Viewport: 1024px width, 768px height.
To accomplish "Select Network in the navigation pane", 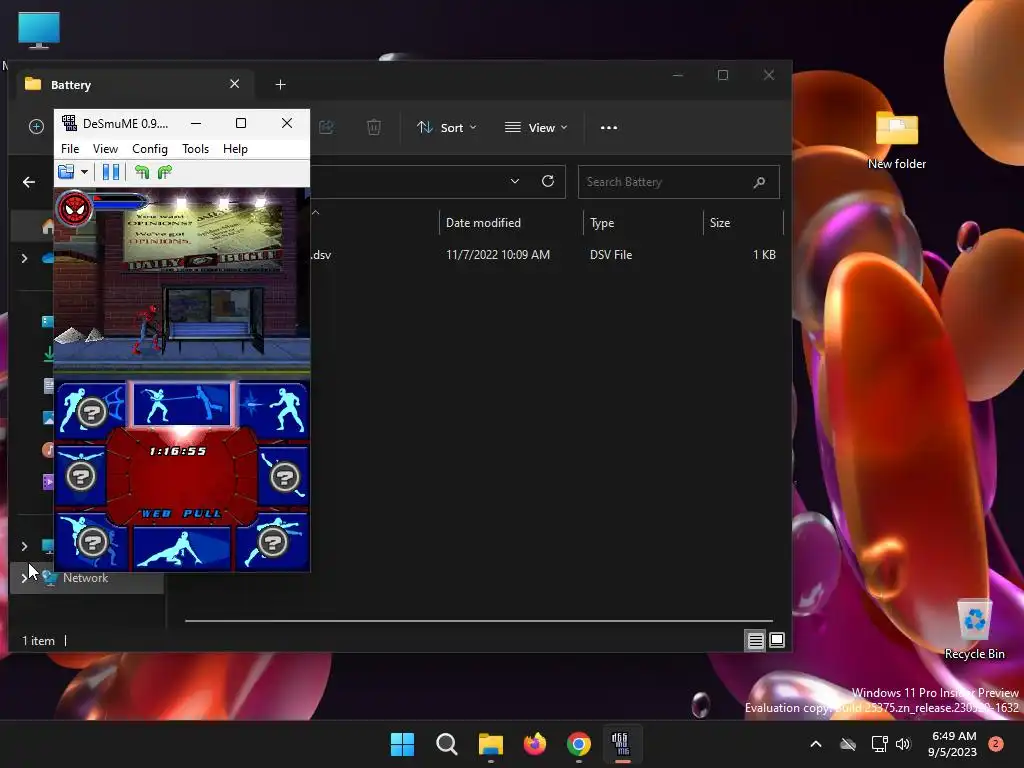I will pyautogui.click(x=86, y=578).
